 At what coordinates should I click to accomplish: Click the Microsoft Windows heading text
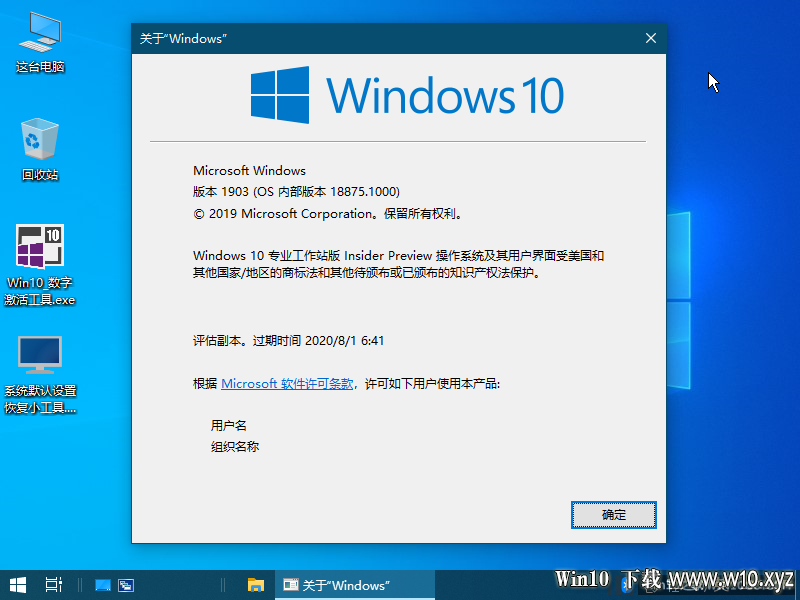(x=249, y=170)
